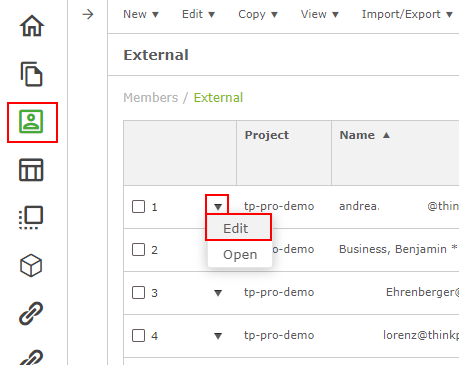Check the checkbox for row 1
The width and height of the screenshot is (459, 365).
[x=138, y=207]
